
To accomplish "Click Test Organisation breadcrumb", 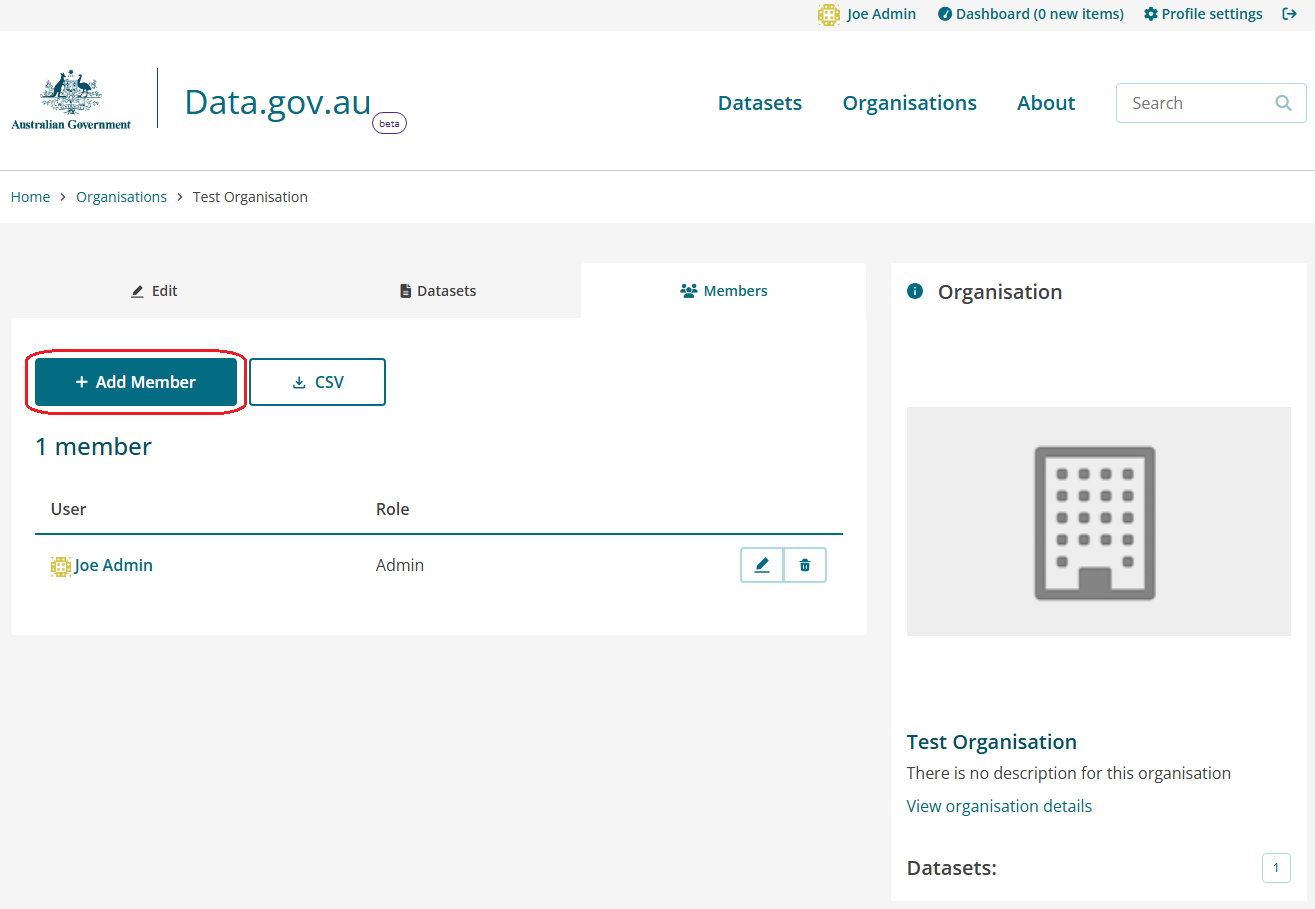I will 250,197.
